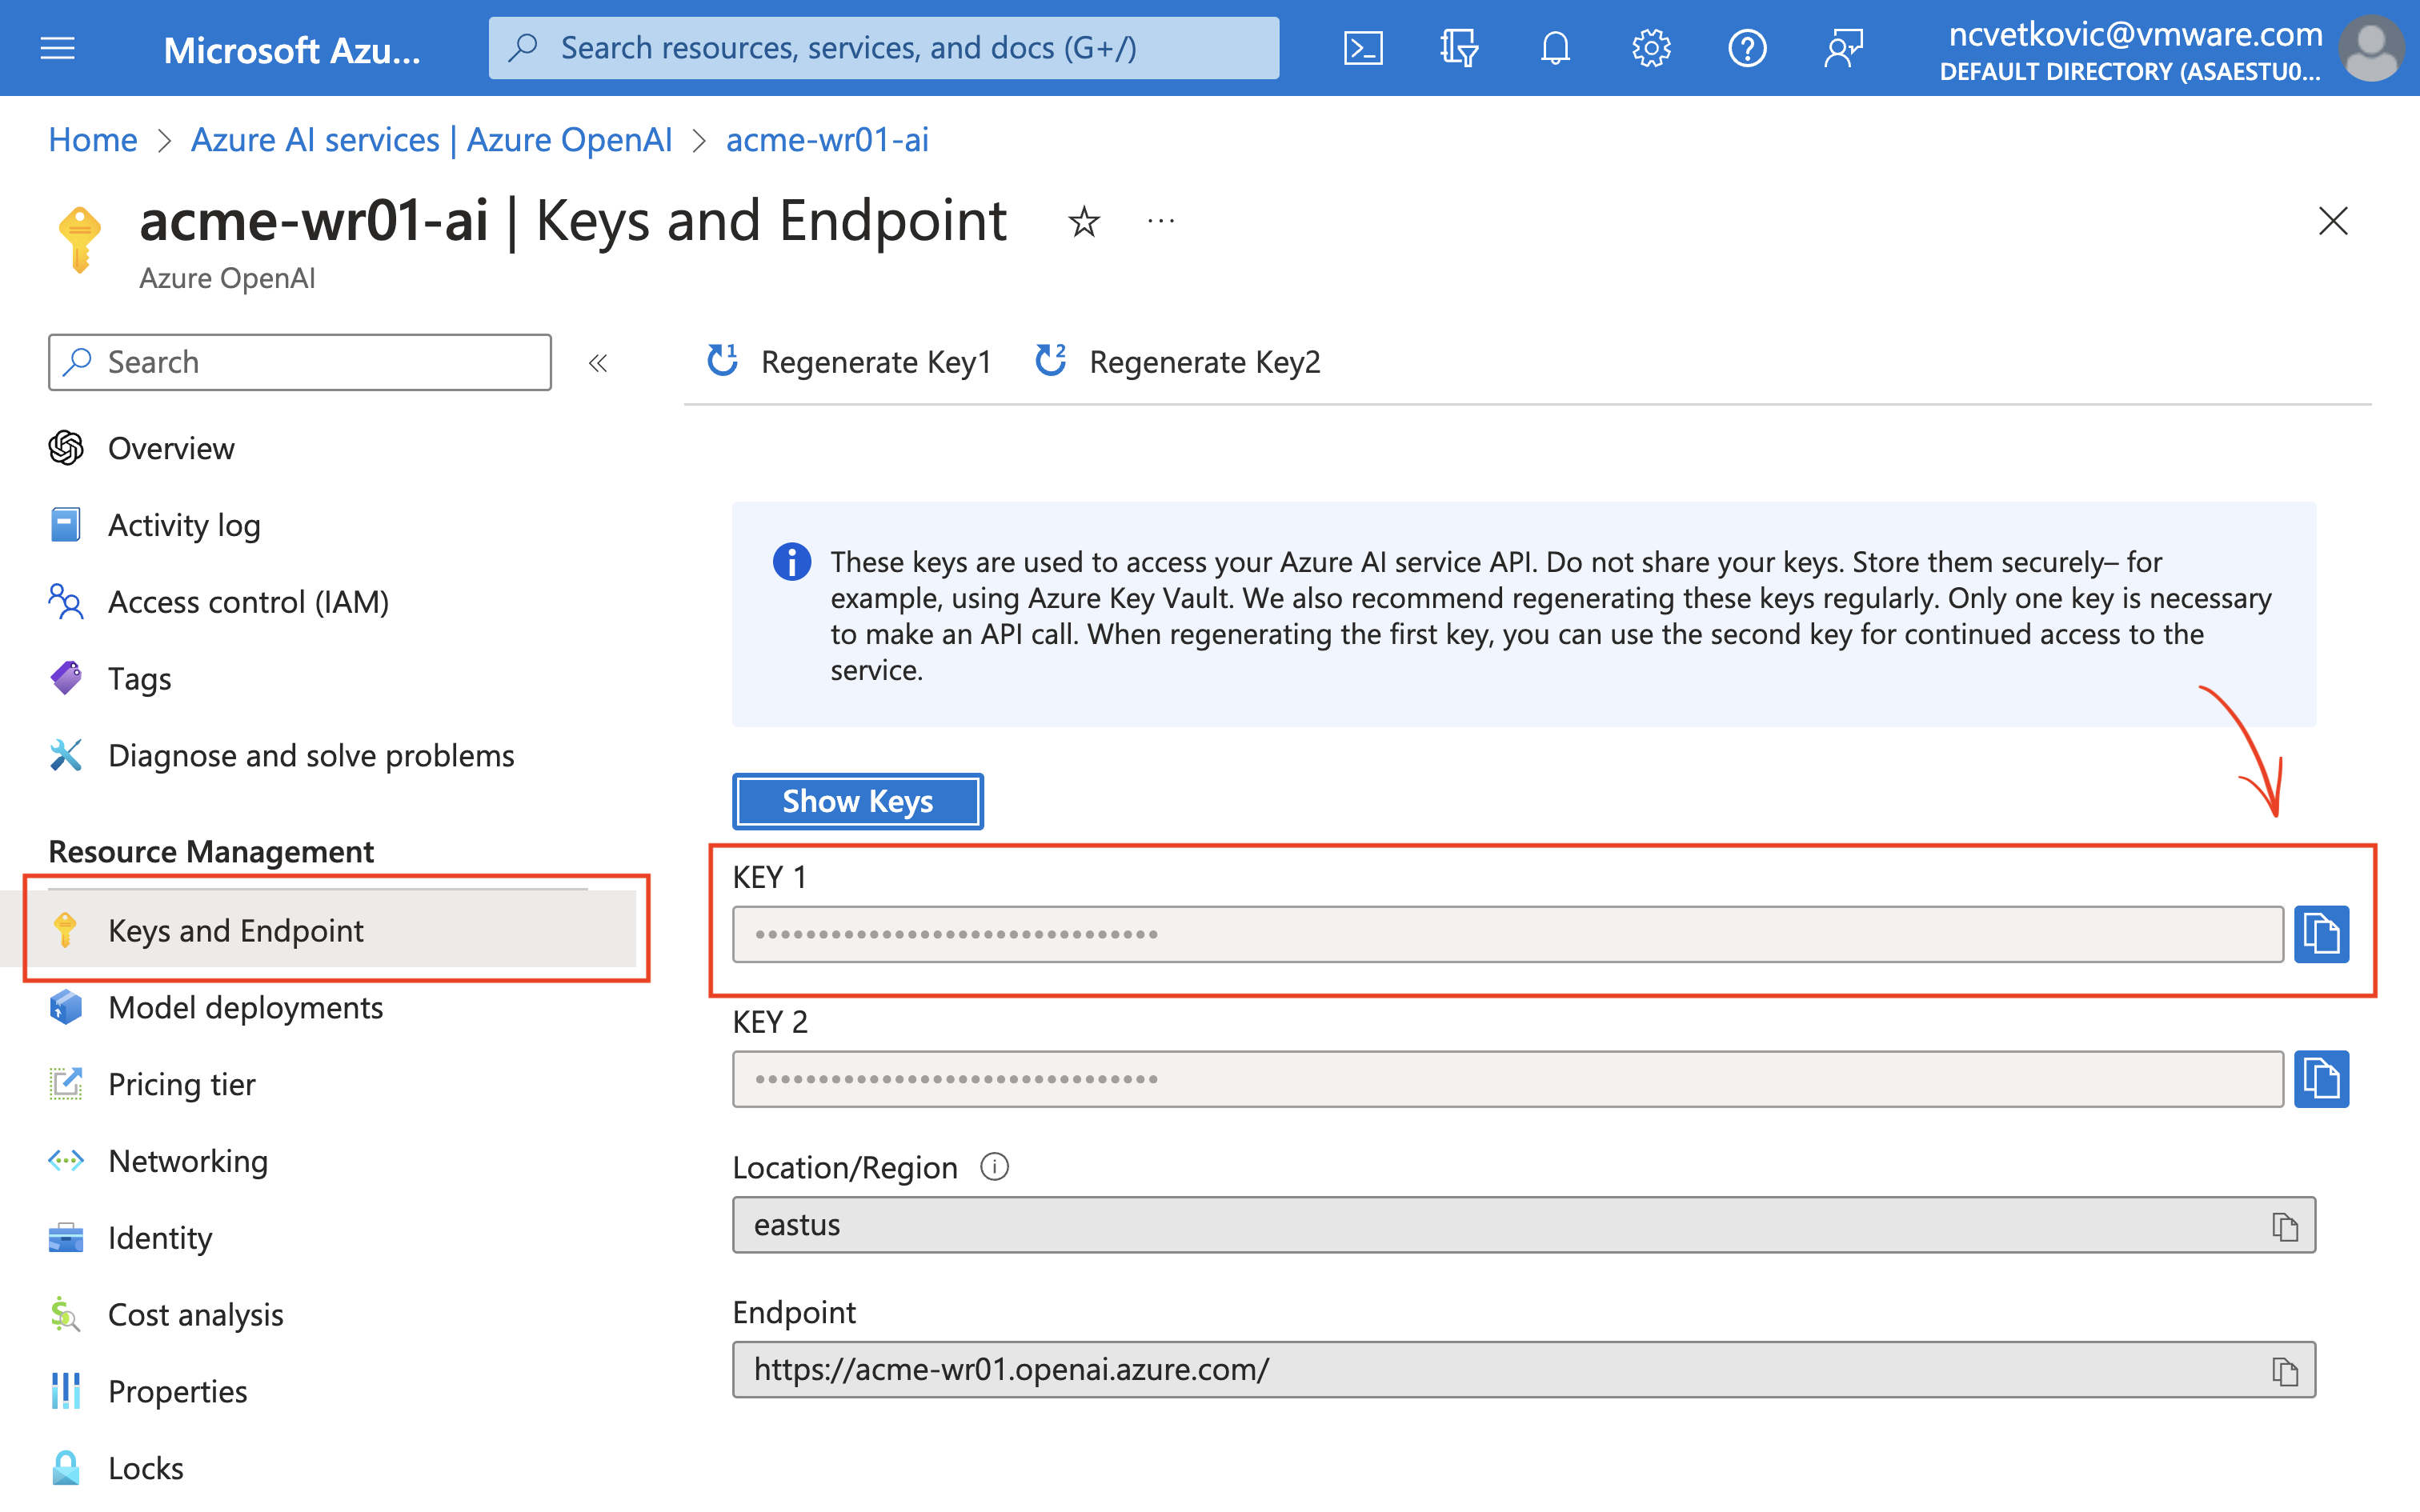2420x1512 pixels.
Task: Copy KEY 1 to clipboard
Action: (x=2321, y=934)
